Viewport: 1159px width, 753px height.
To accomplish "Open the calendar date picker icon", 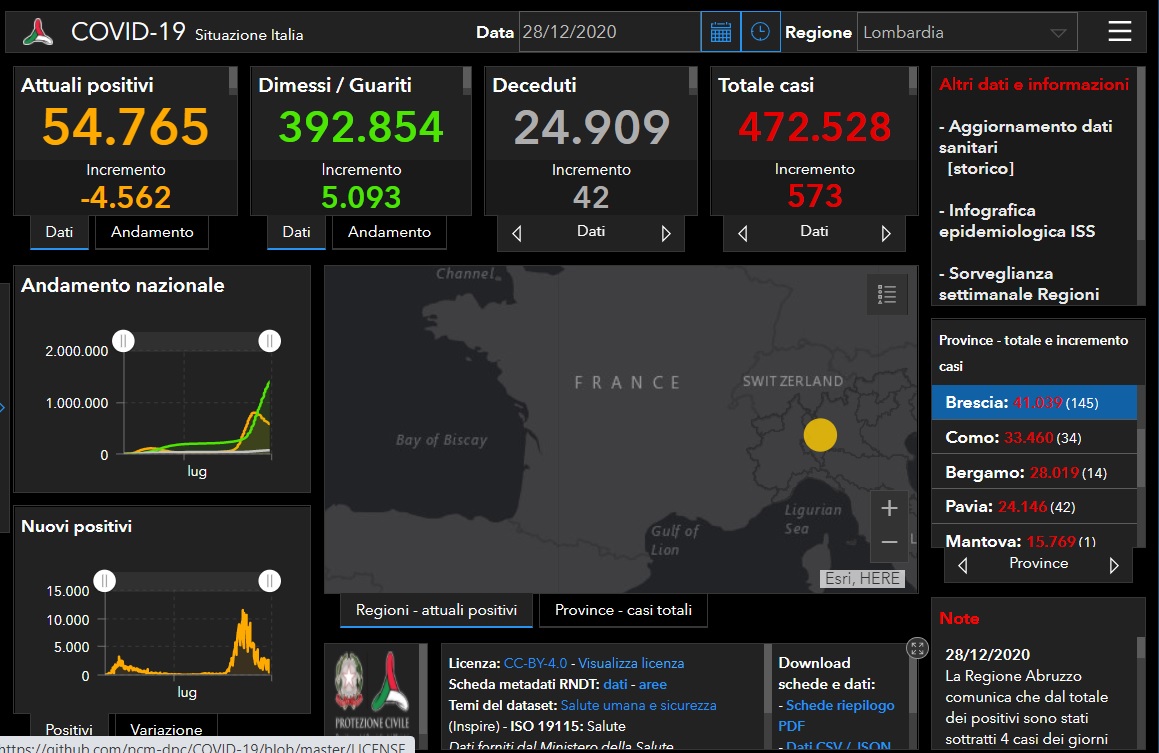I will click(720, 32).
